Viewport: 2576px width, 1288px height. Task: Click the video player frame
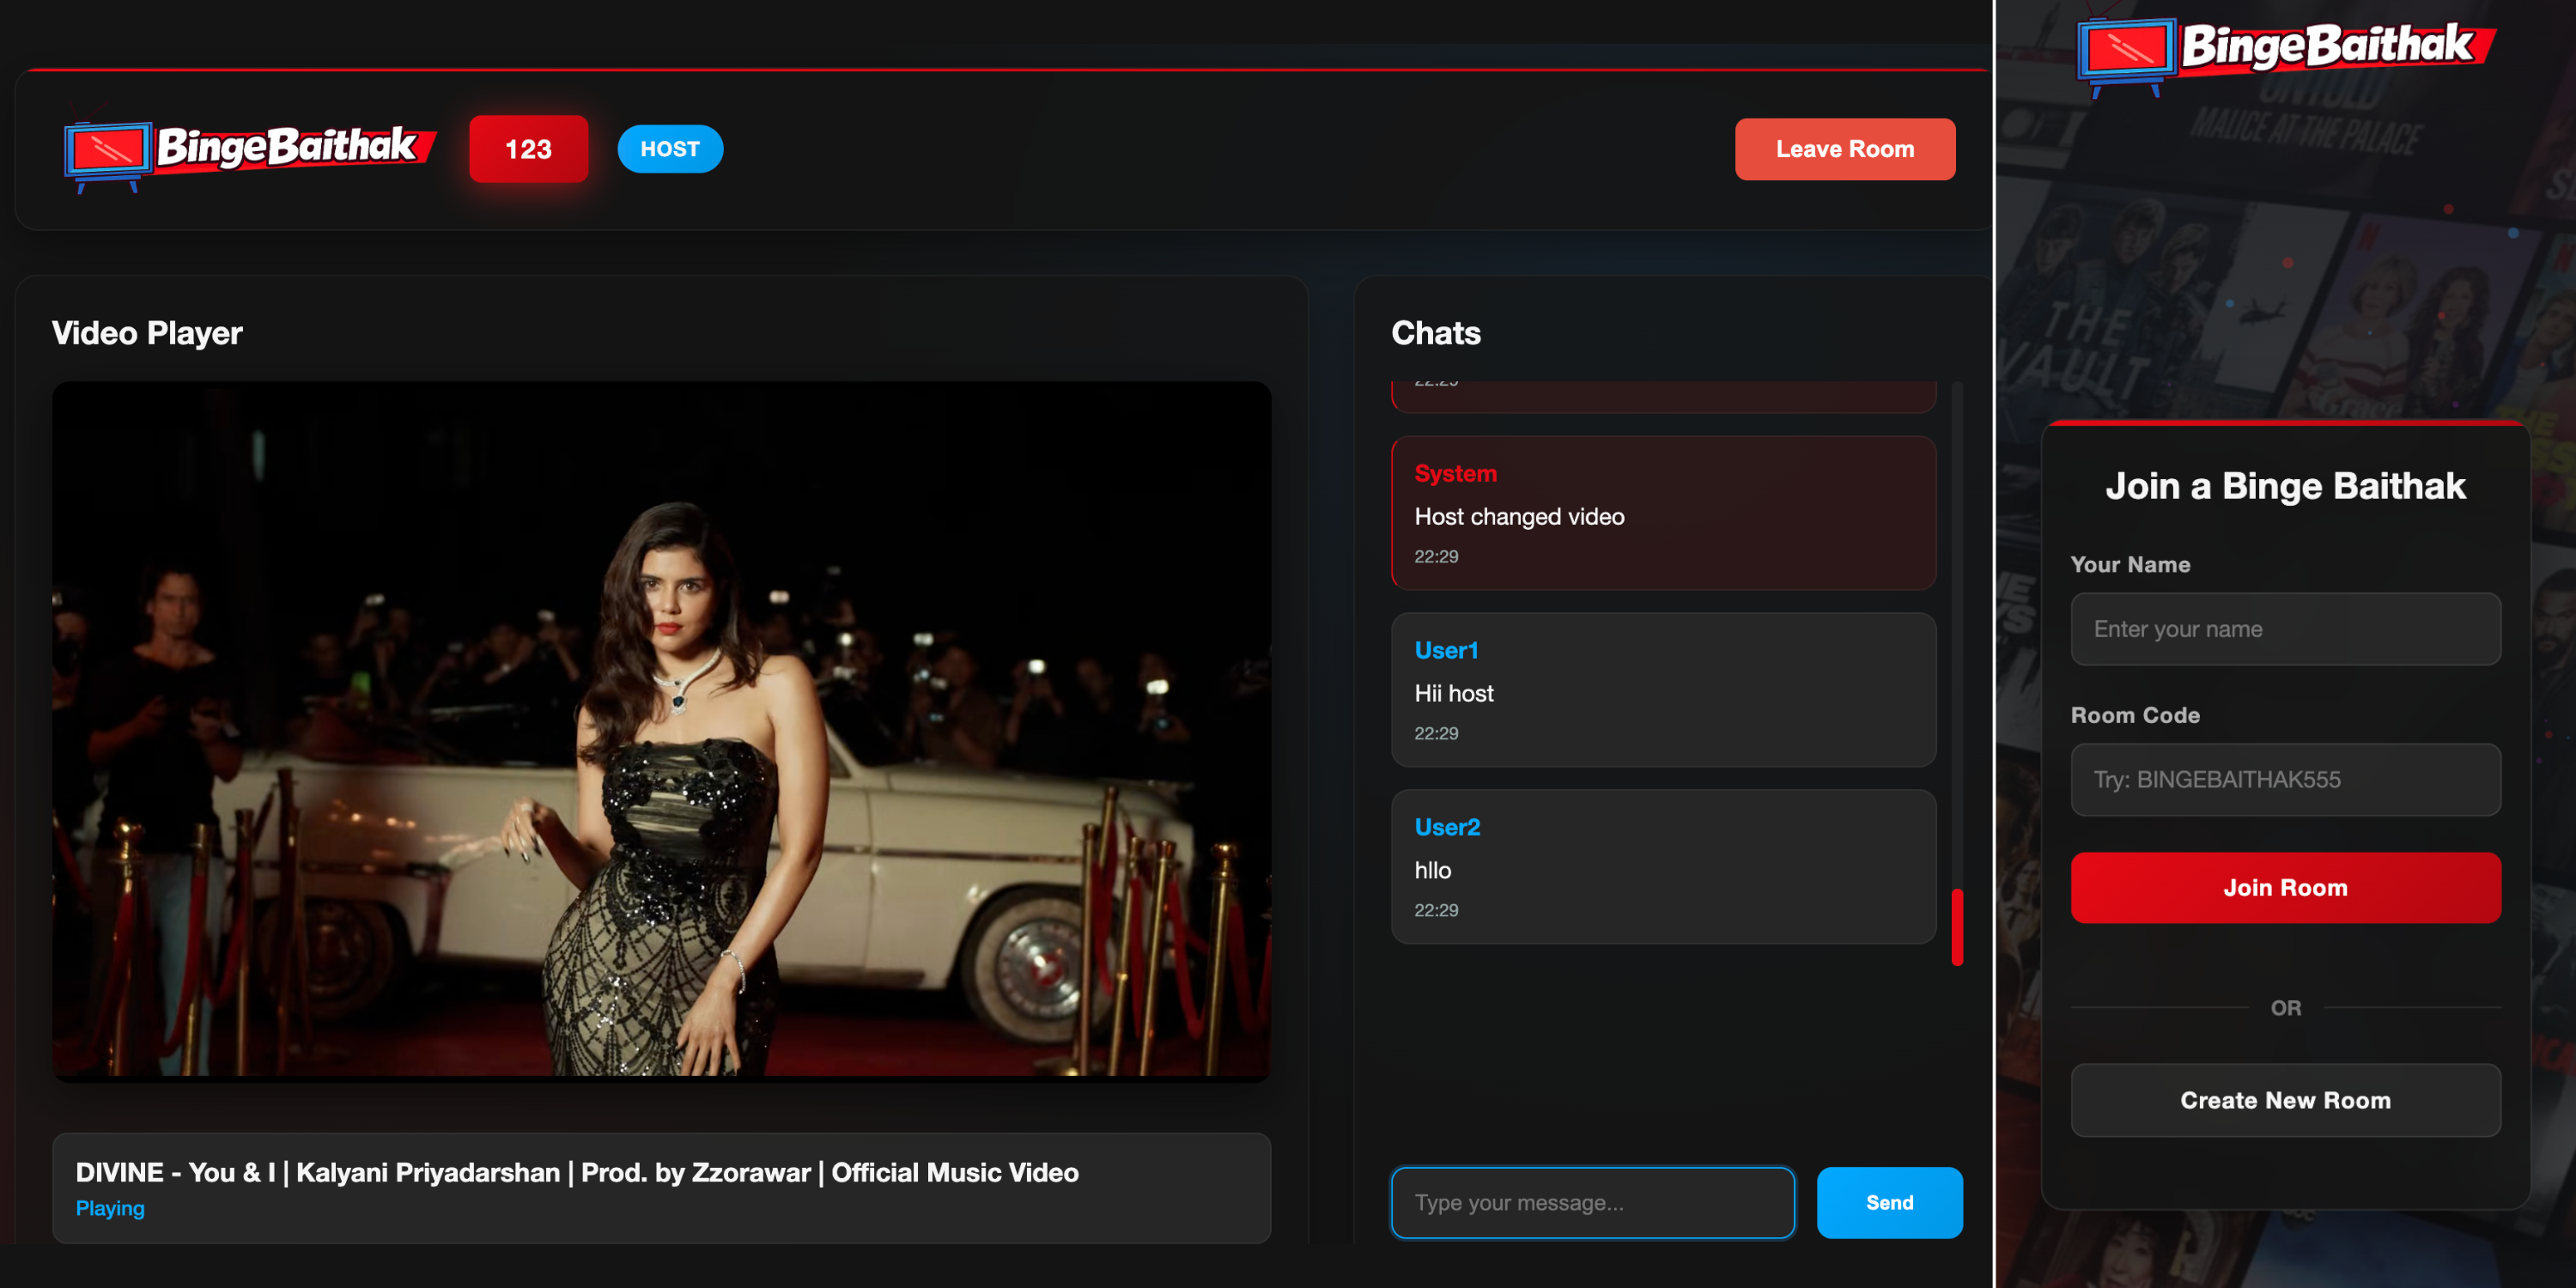click(x=661, y=729)
